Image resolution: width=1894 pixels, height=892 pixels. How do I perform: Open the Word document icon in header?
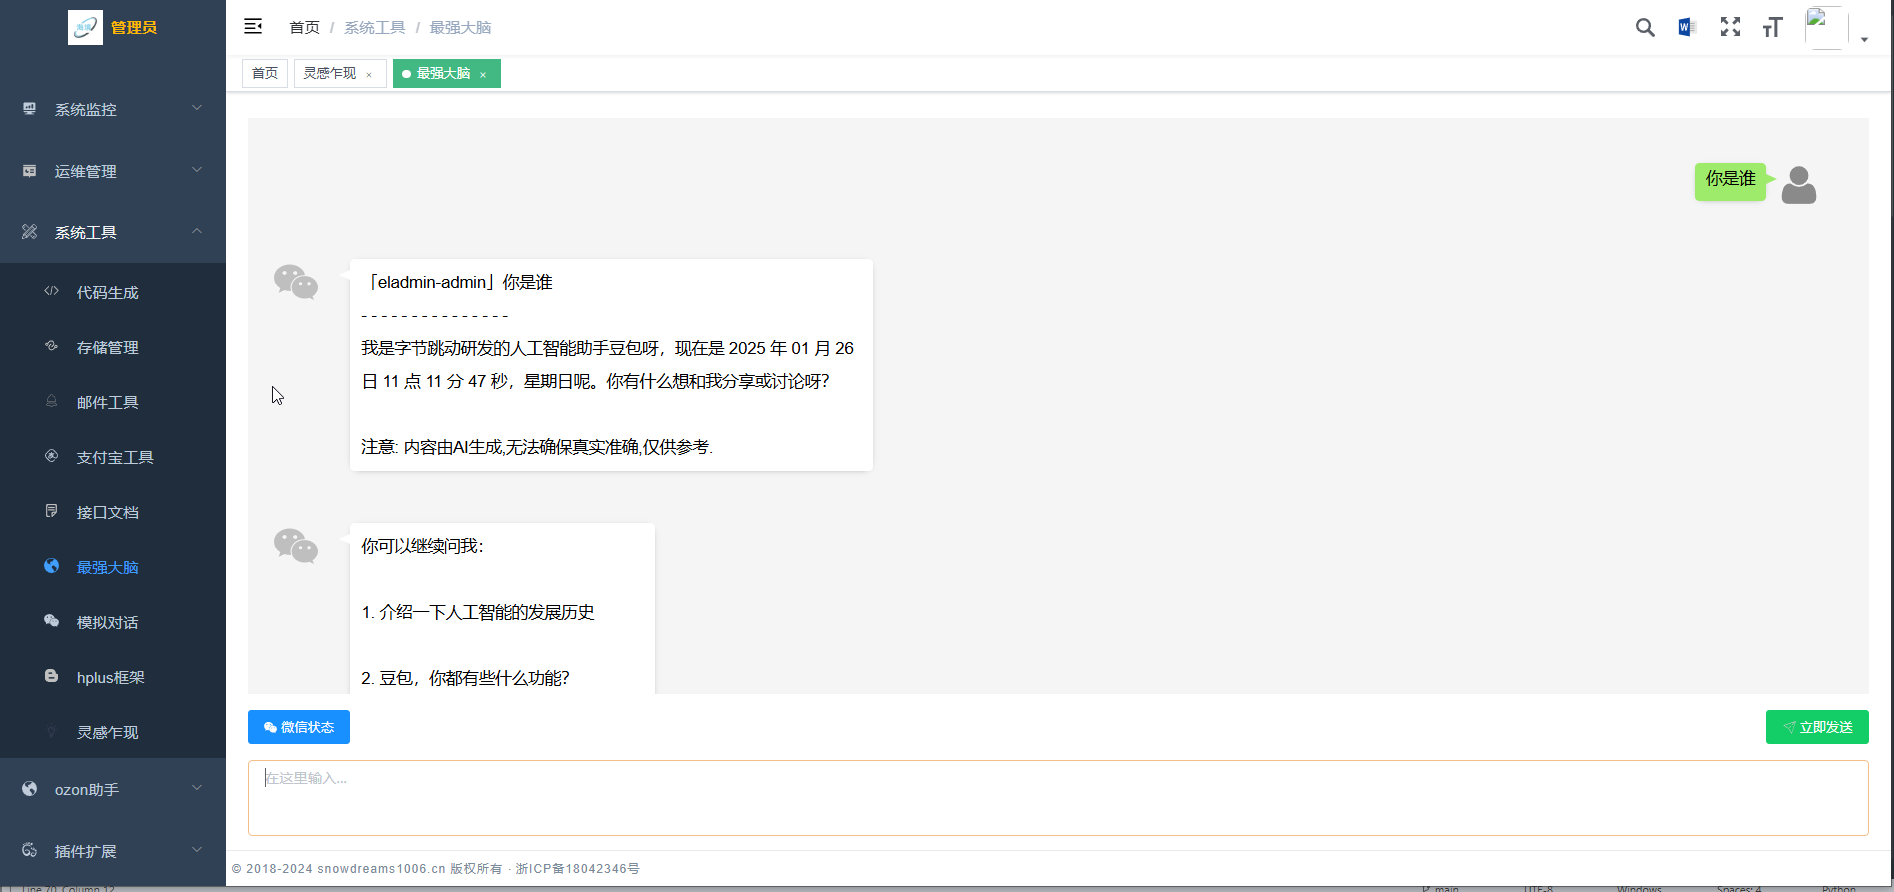tap(1687, 28)
